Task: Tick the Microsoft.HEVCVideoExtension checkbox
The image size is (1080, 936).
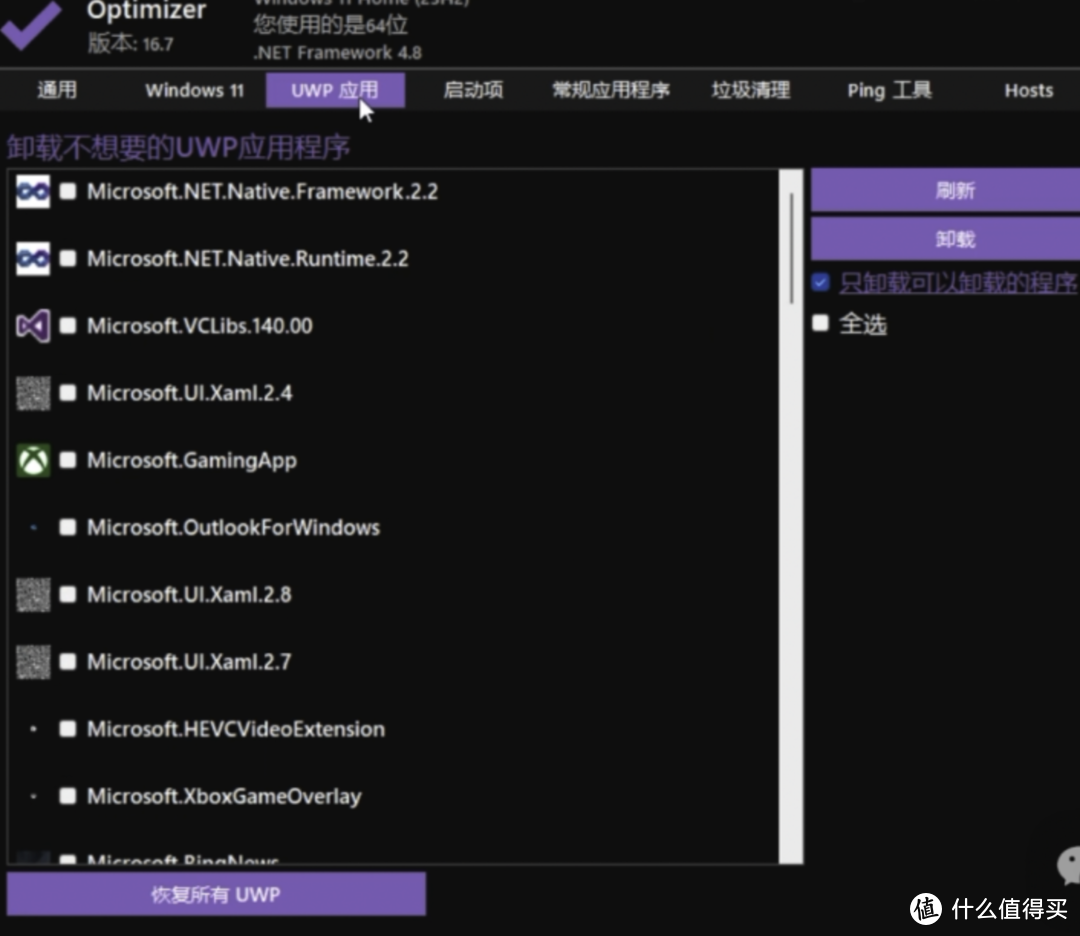Action: click(68, 729)
